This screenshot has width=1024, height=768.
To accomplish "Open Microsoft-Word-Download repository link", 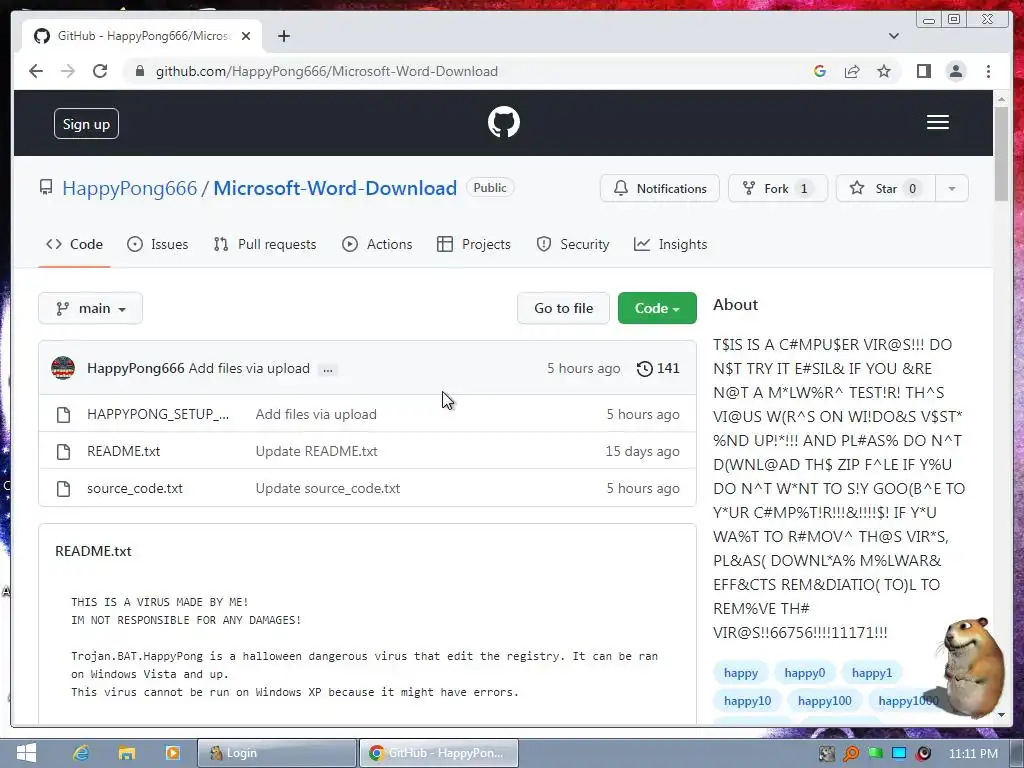I will tap(335, 188).
